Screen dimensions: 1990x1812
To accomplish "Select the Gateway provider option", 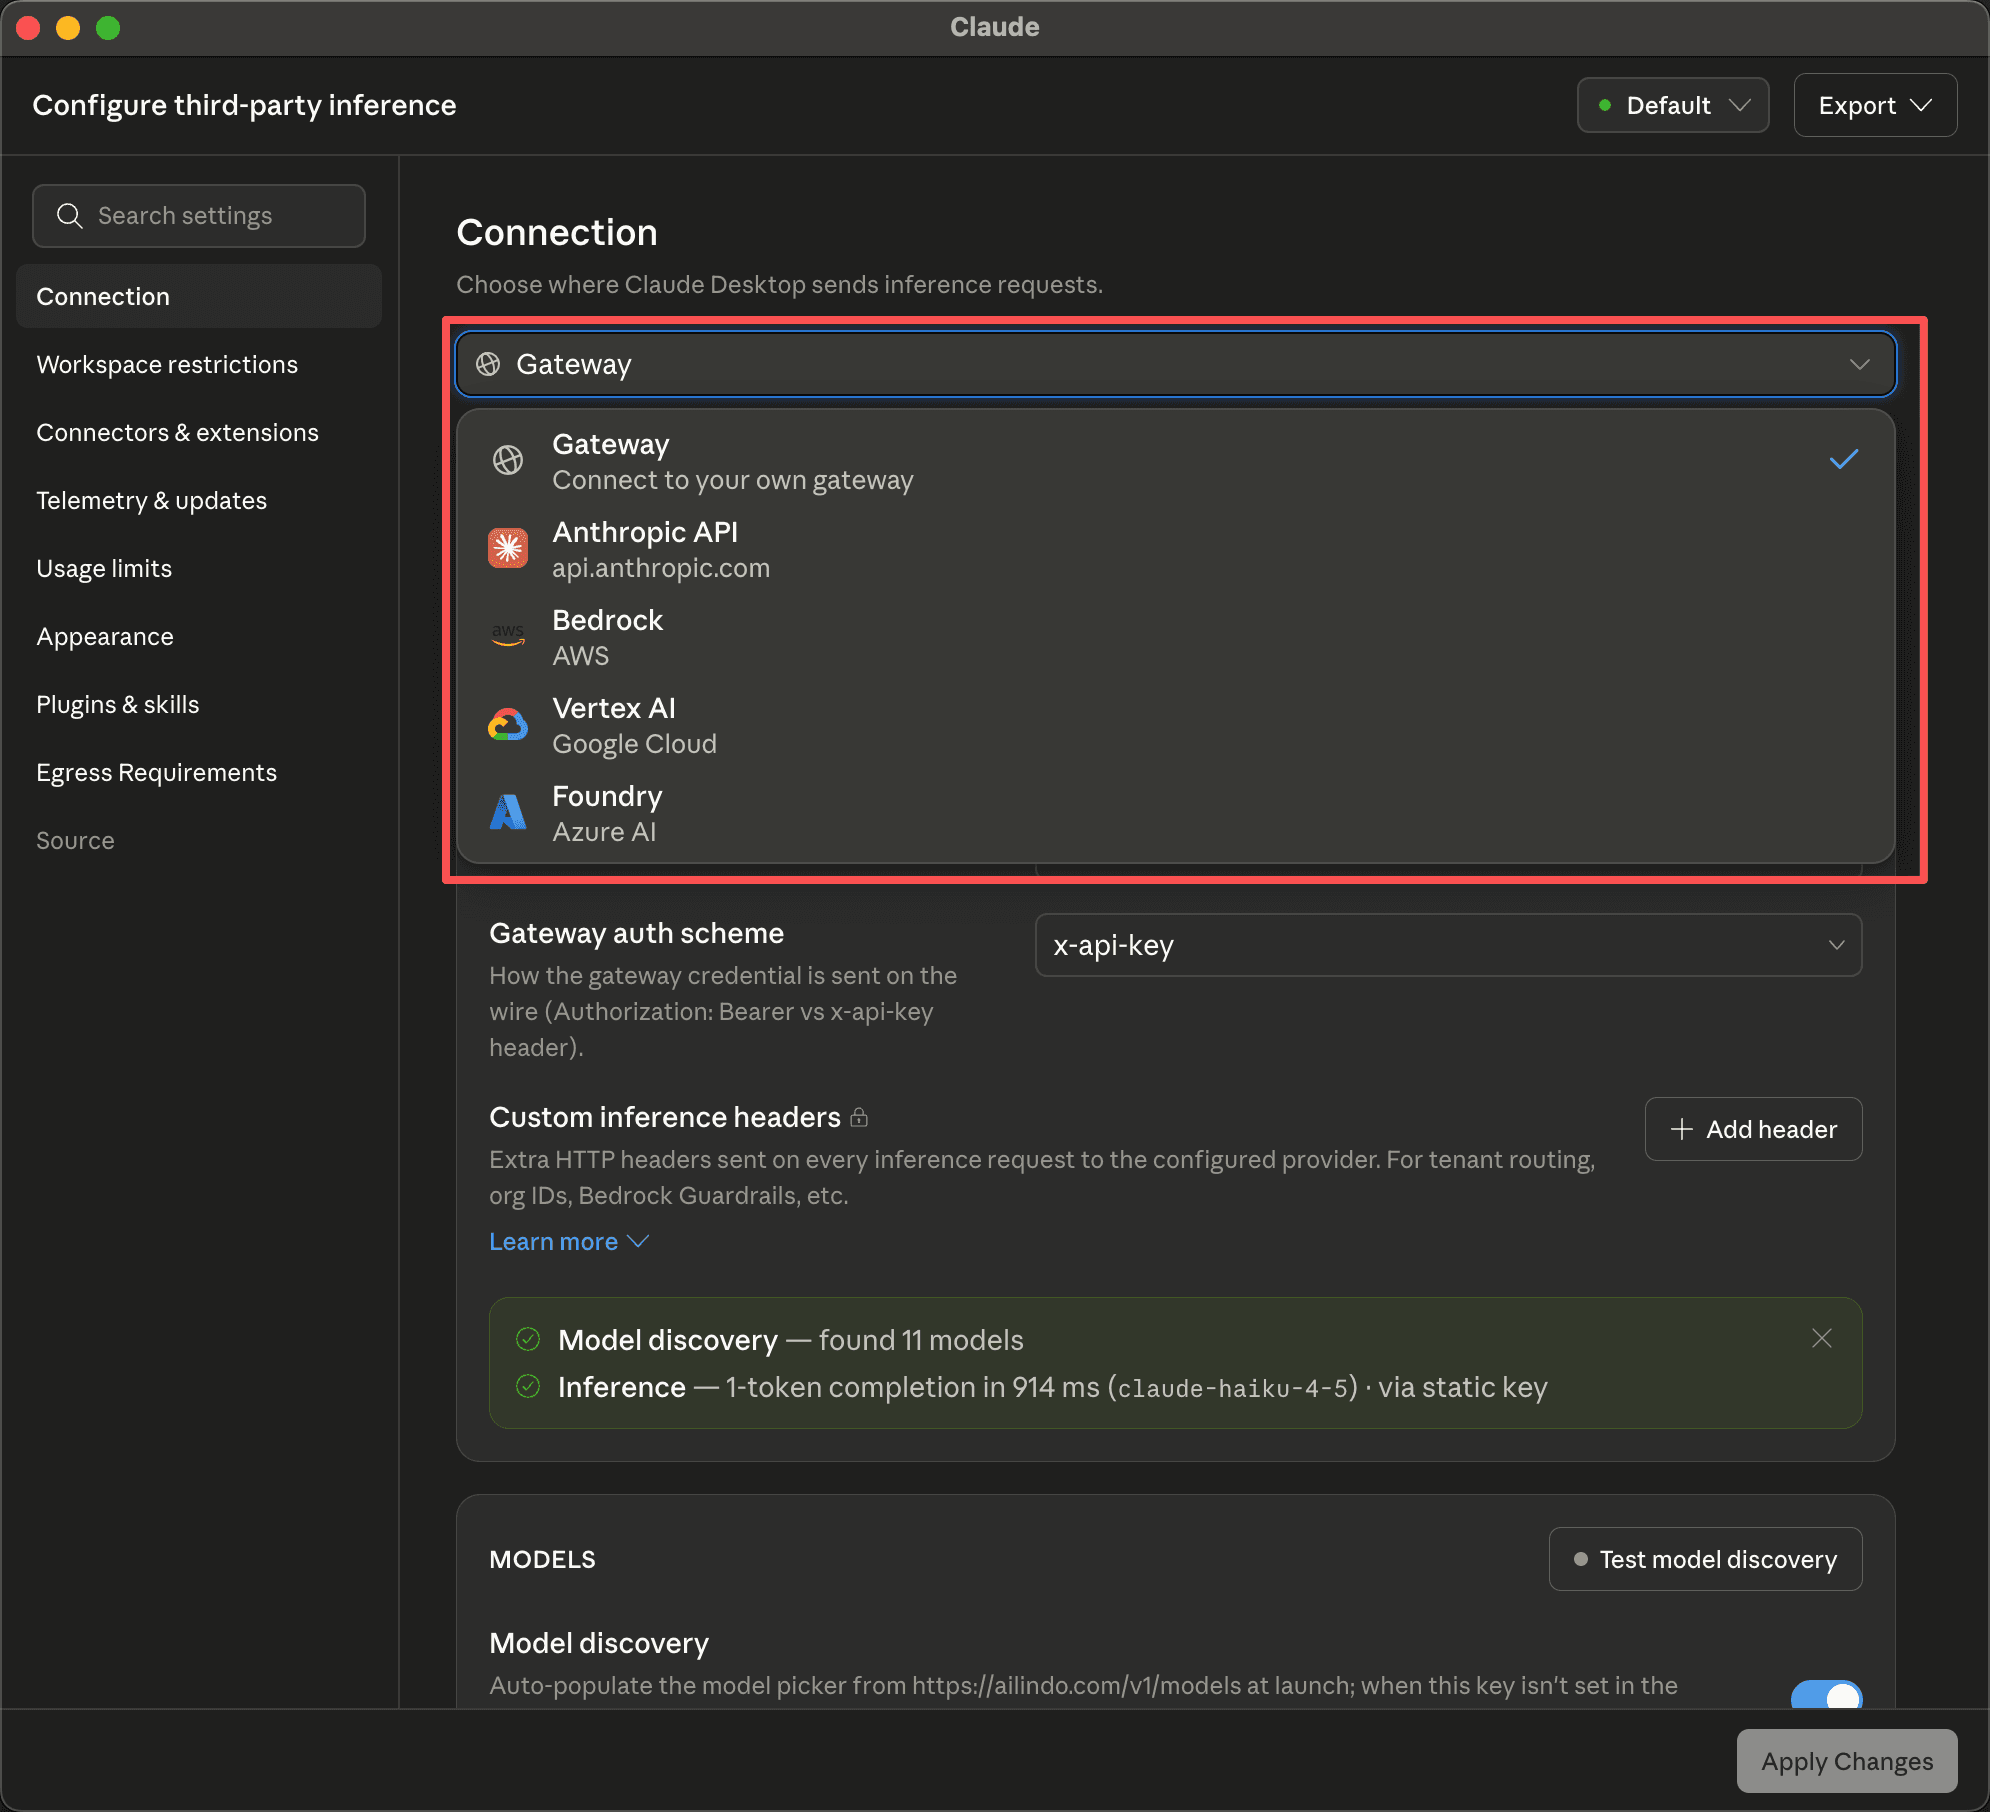I will coord(1176,460).
